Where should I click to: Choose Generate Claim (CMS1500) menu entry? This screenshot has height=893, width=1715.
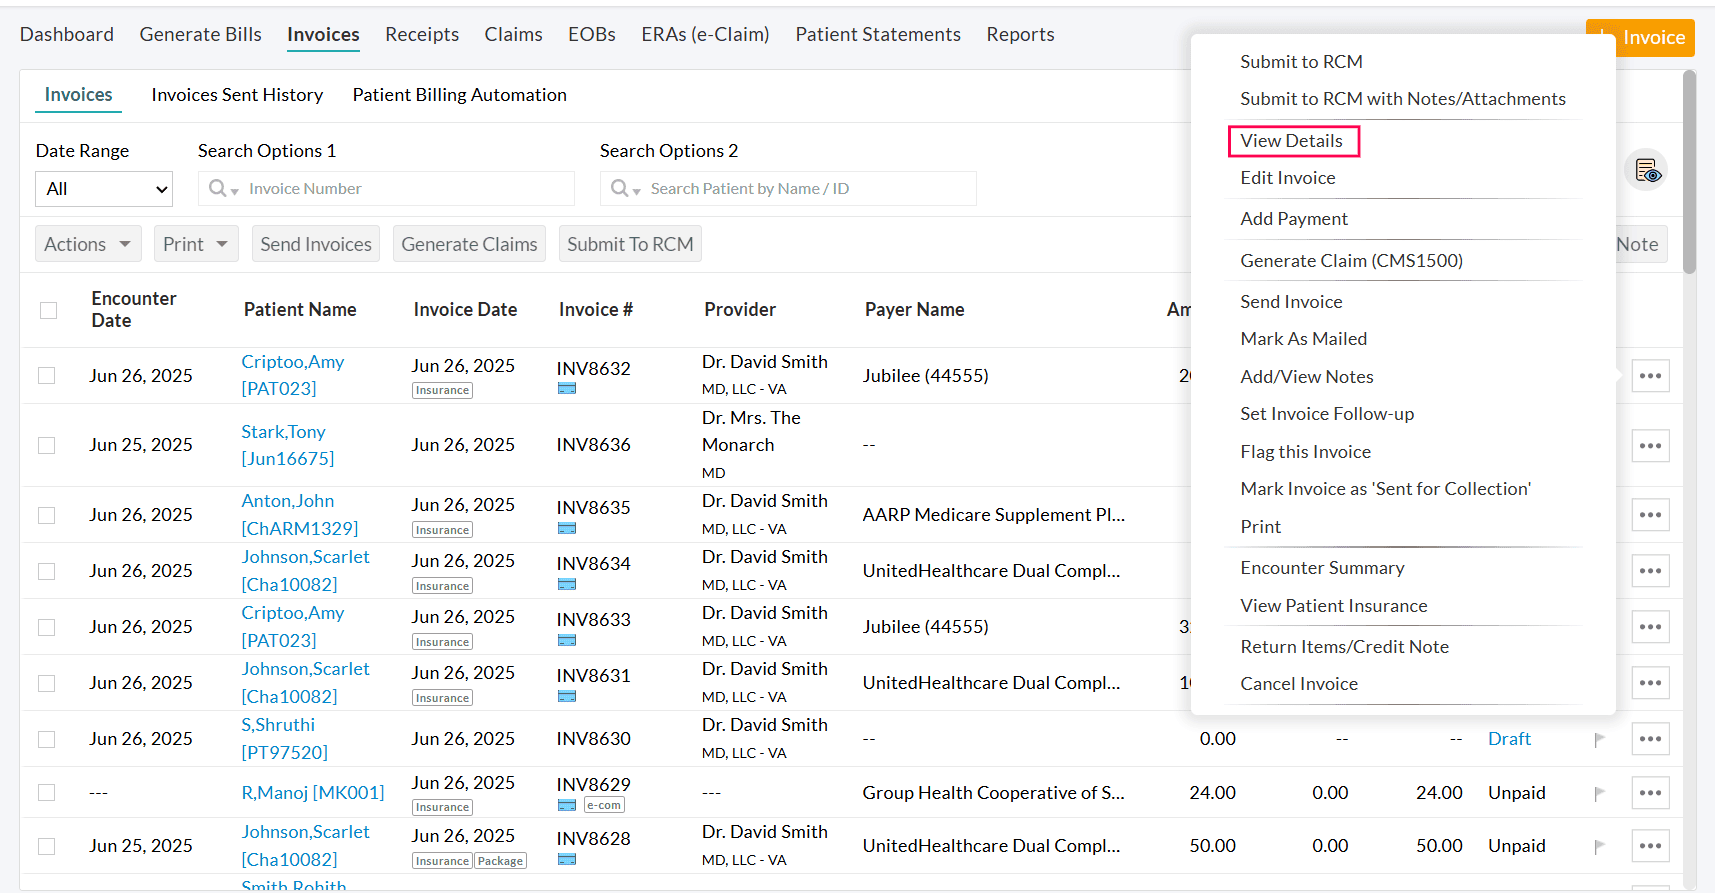[1351, 261]
